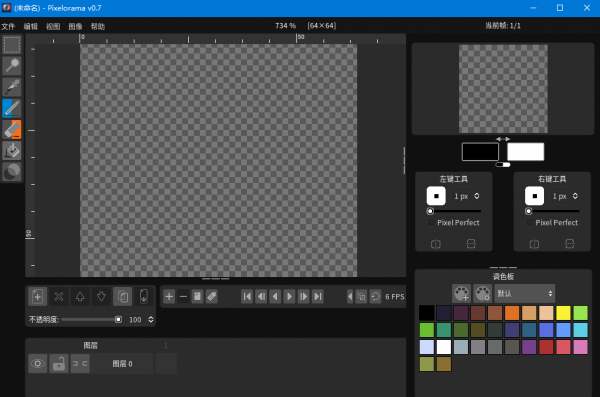Click the left tool brush size slider
The height and width of the screenshot is (397, 600).
pos(454,211)
